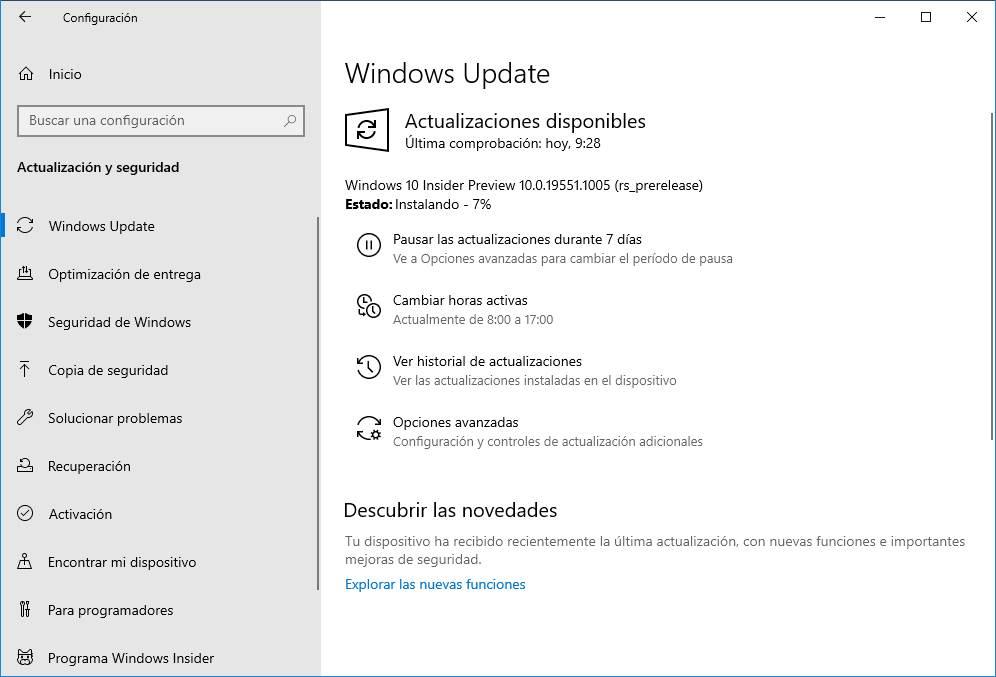Minimize the Configuración window
Screen dimensions: 996x677
880,17
